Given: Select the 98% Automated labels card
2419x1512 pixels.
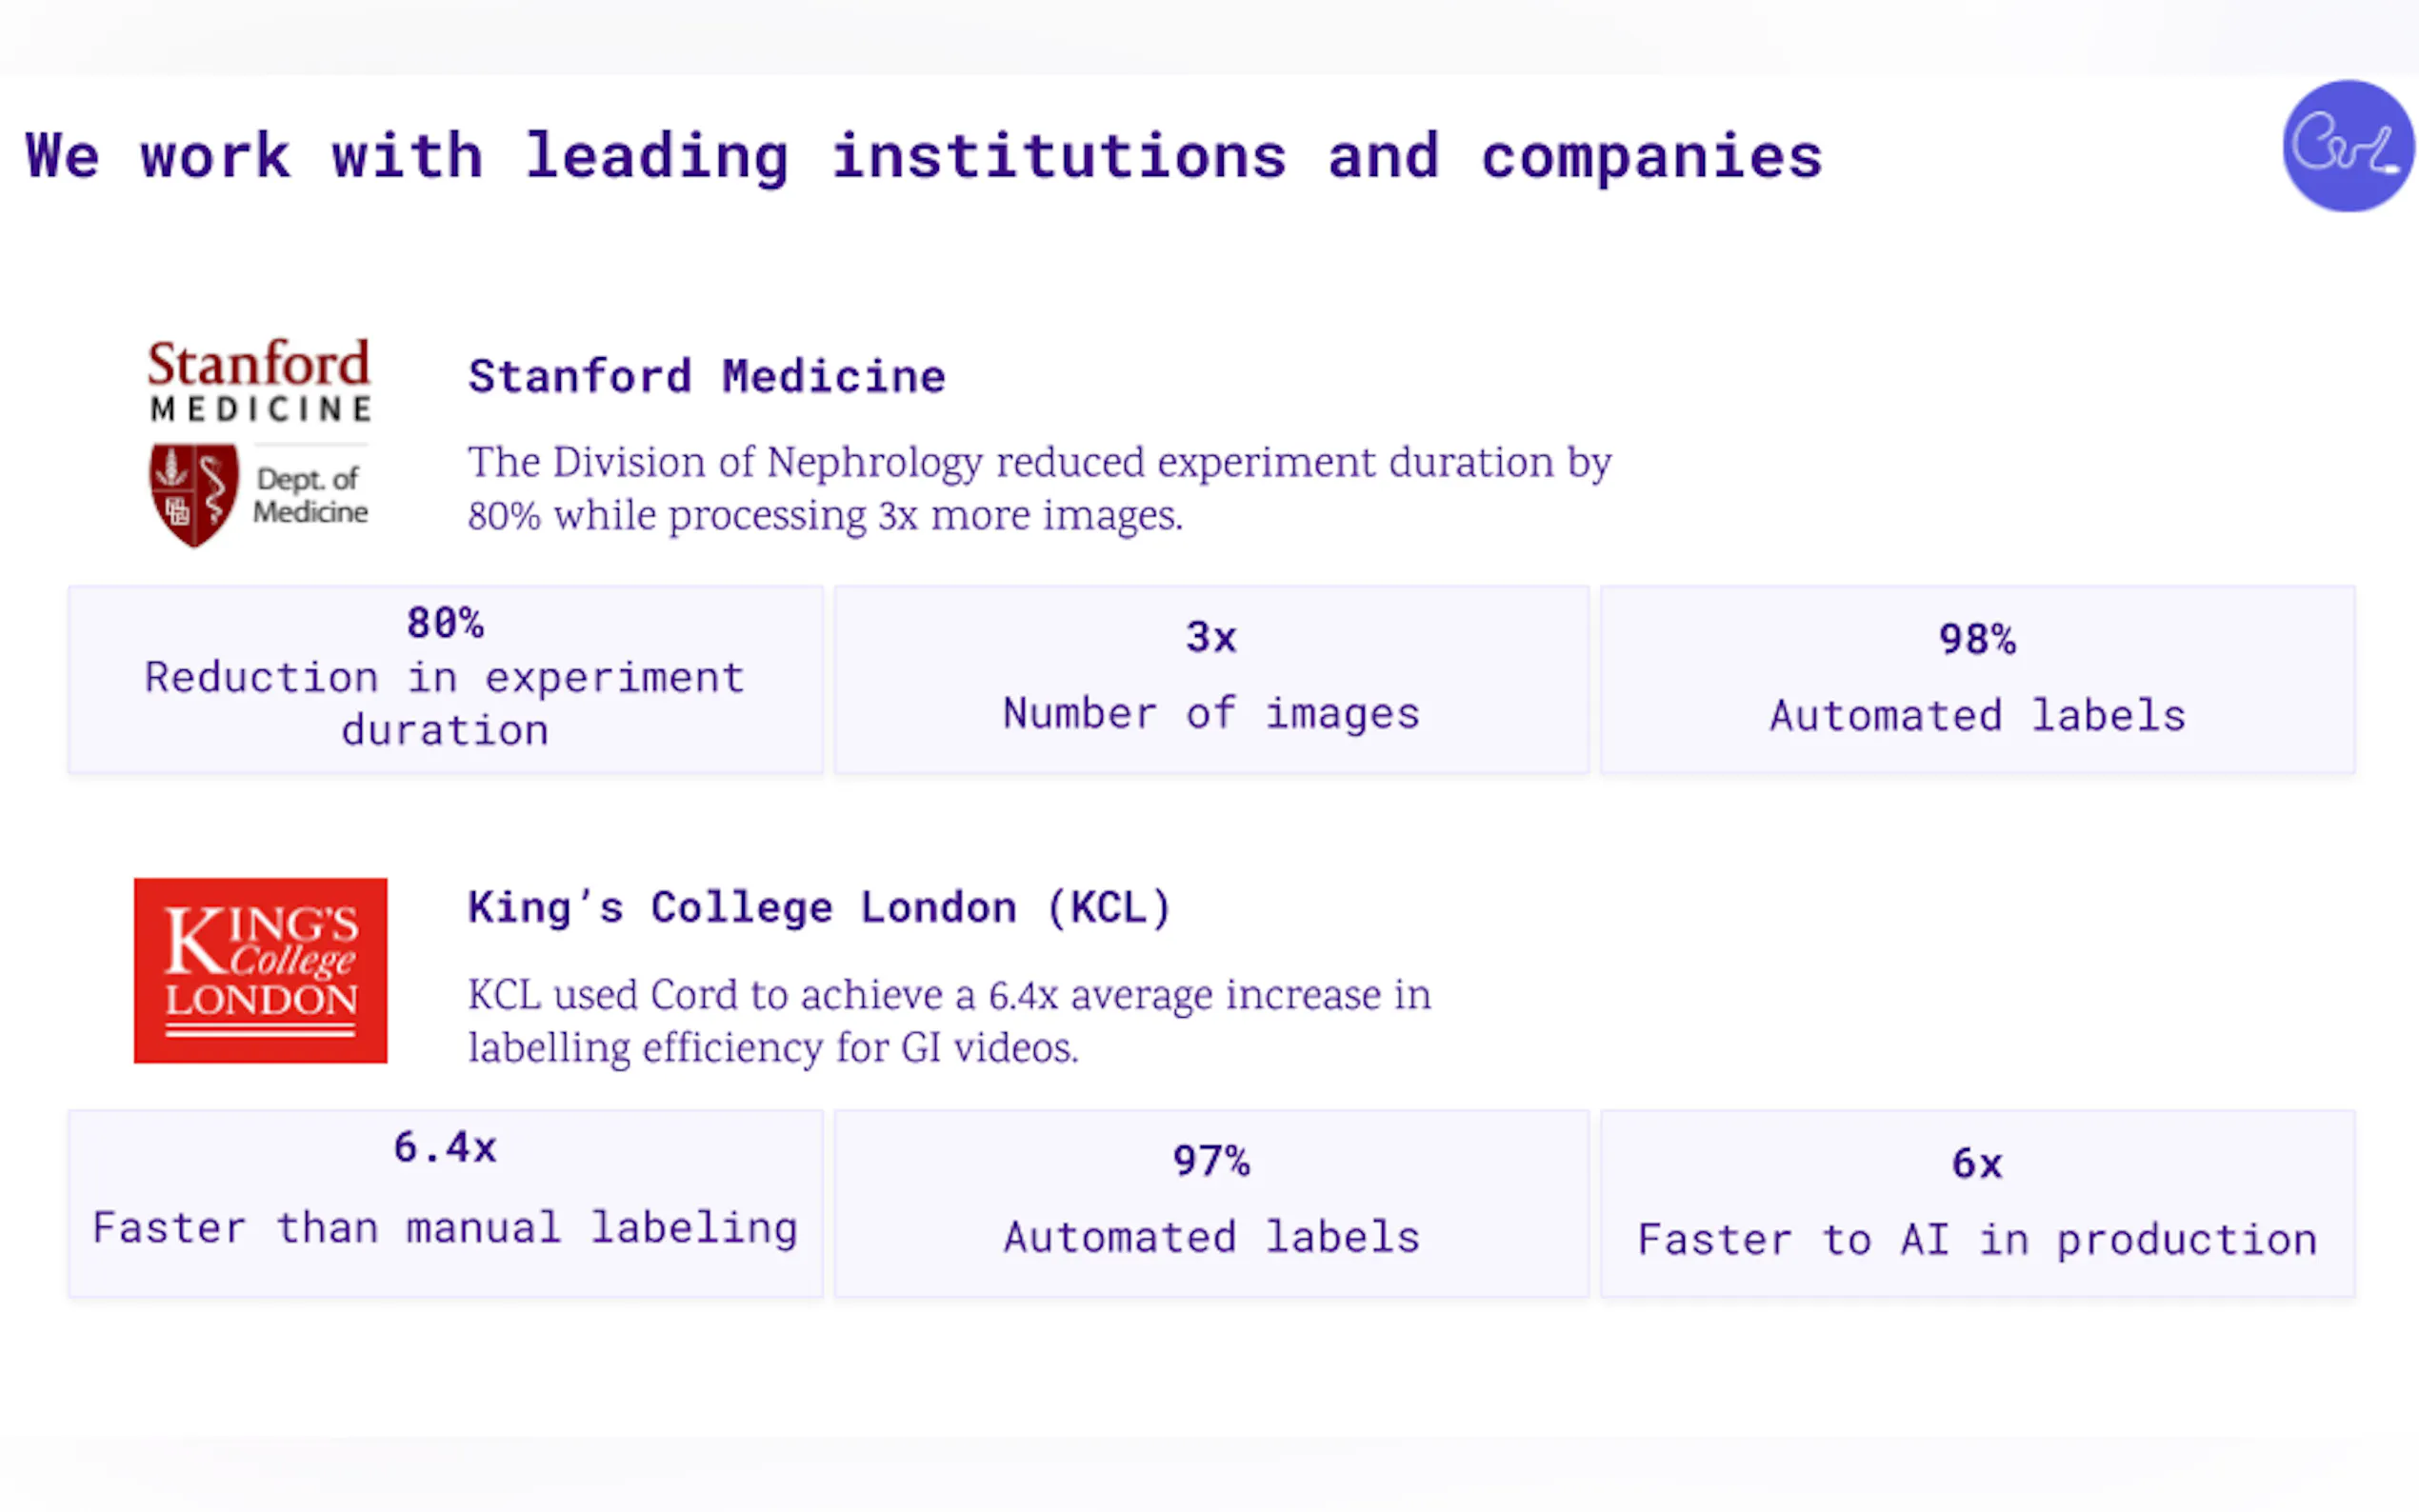Looking at the screenshot, I should tap(1977, 680).
